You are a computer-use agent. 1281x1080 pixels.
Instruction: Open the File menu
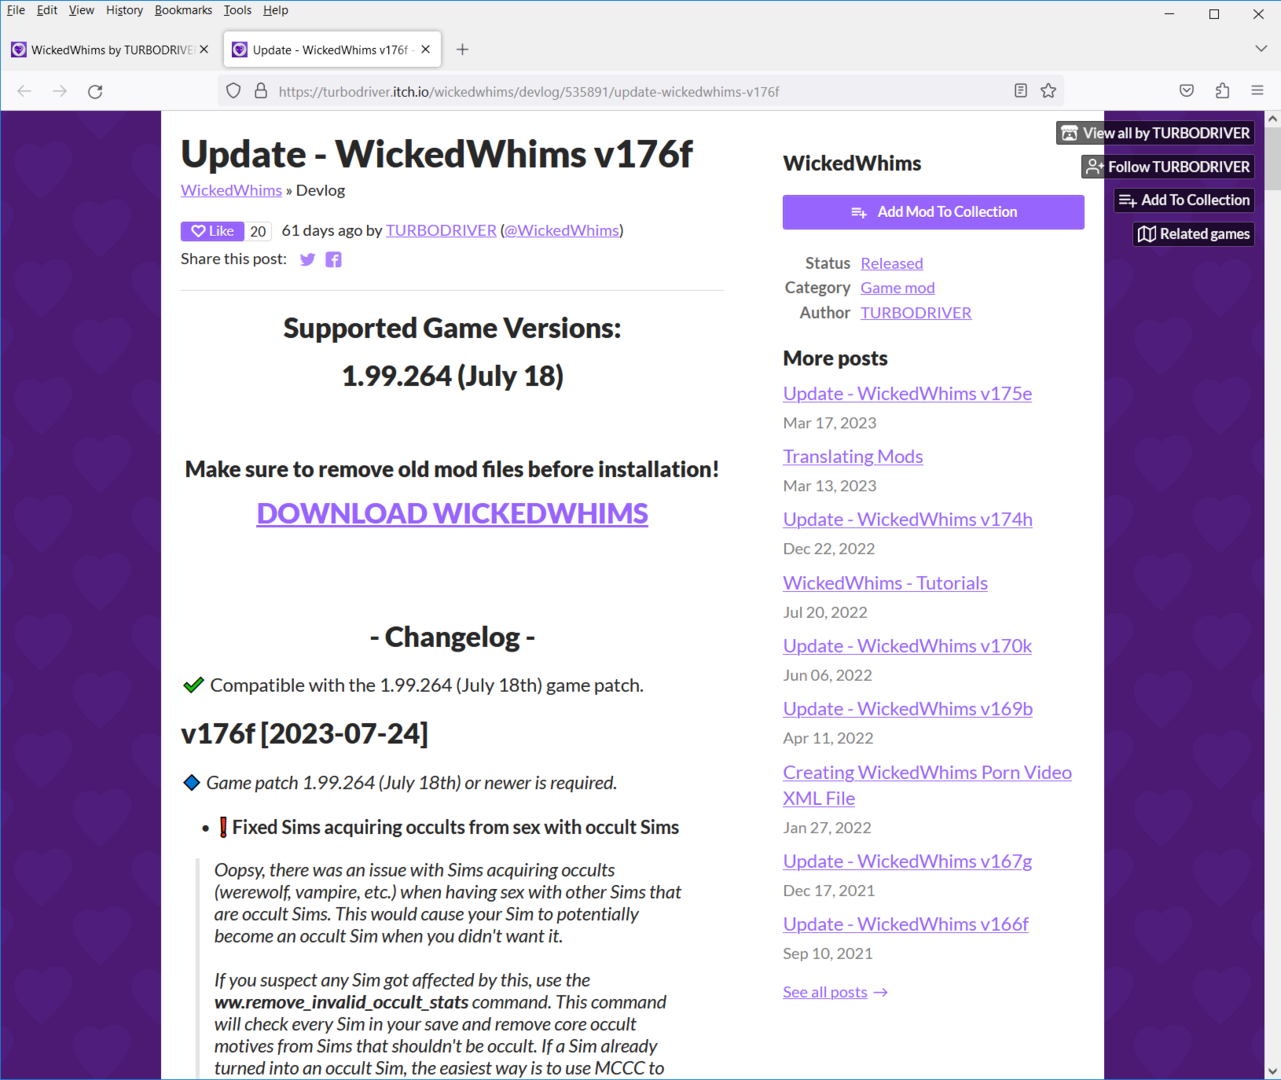[x=16, y=10]
